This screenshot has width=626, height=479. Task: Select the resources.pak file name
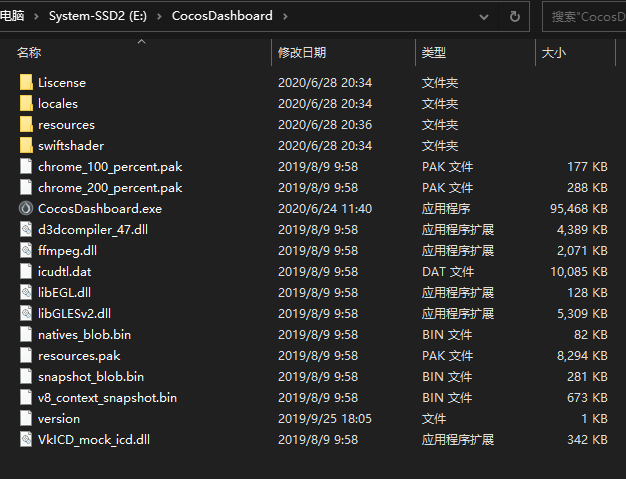(79, 356)
